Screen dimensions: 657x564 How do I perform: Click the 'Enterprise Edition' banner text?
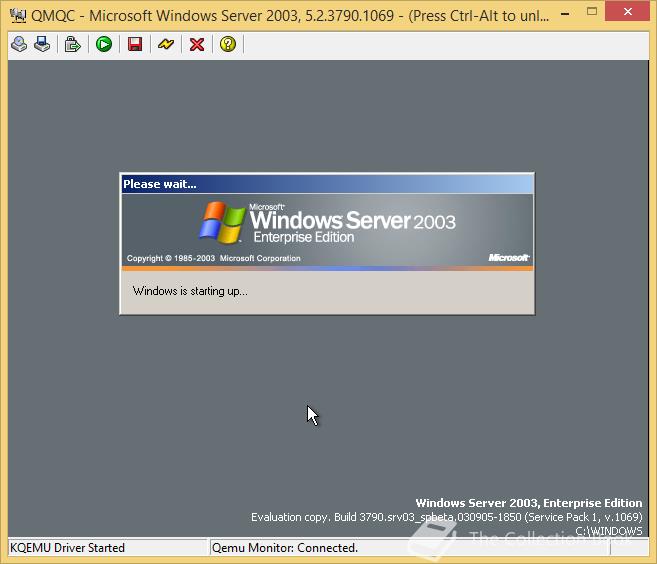[304, 237]
